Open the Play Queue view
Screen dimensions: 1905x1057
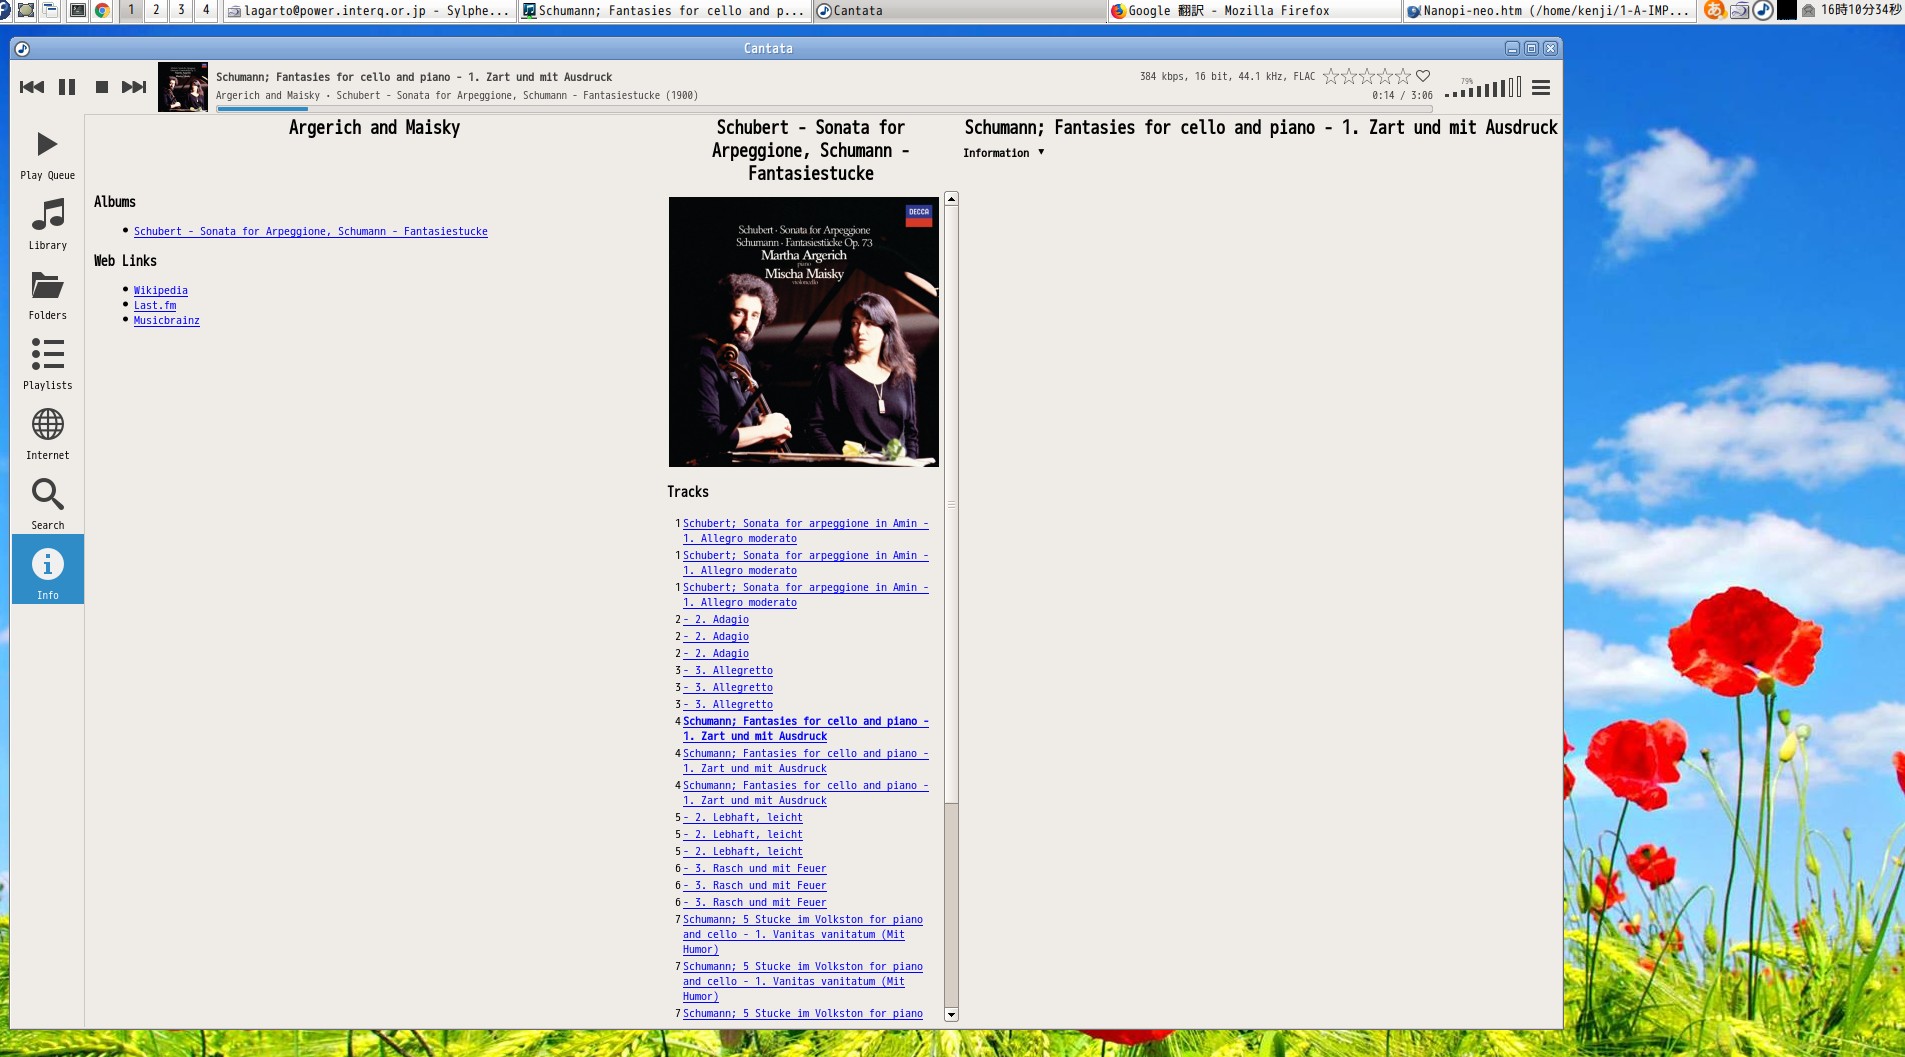[x=47, y=155]
